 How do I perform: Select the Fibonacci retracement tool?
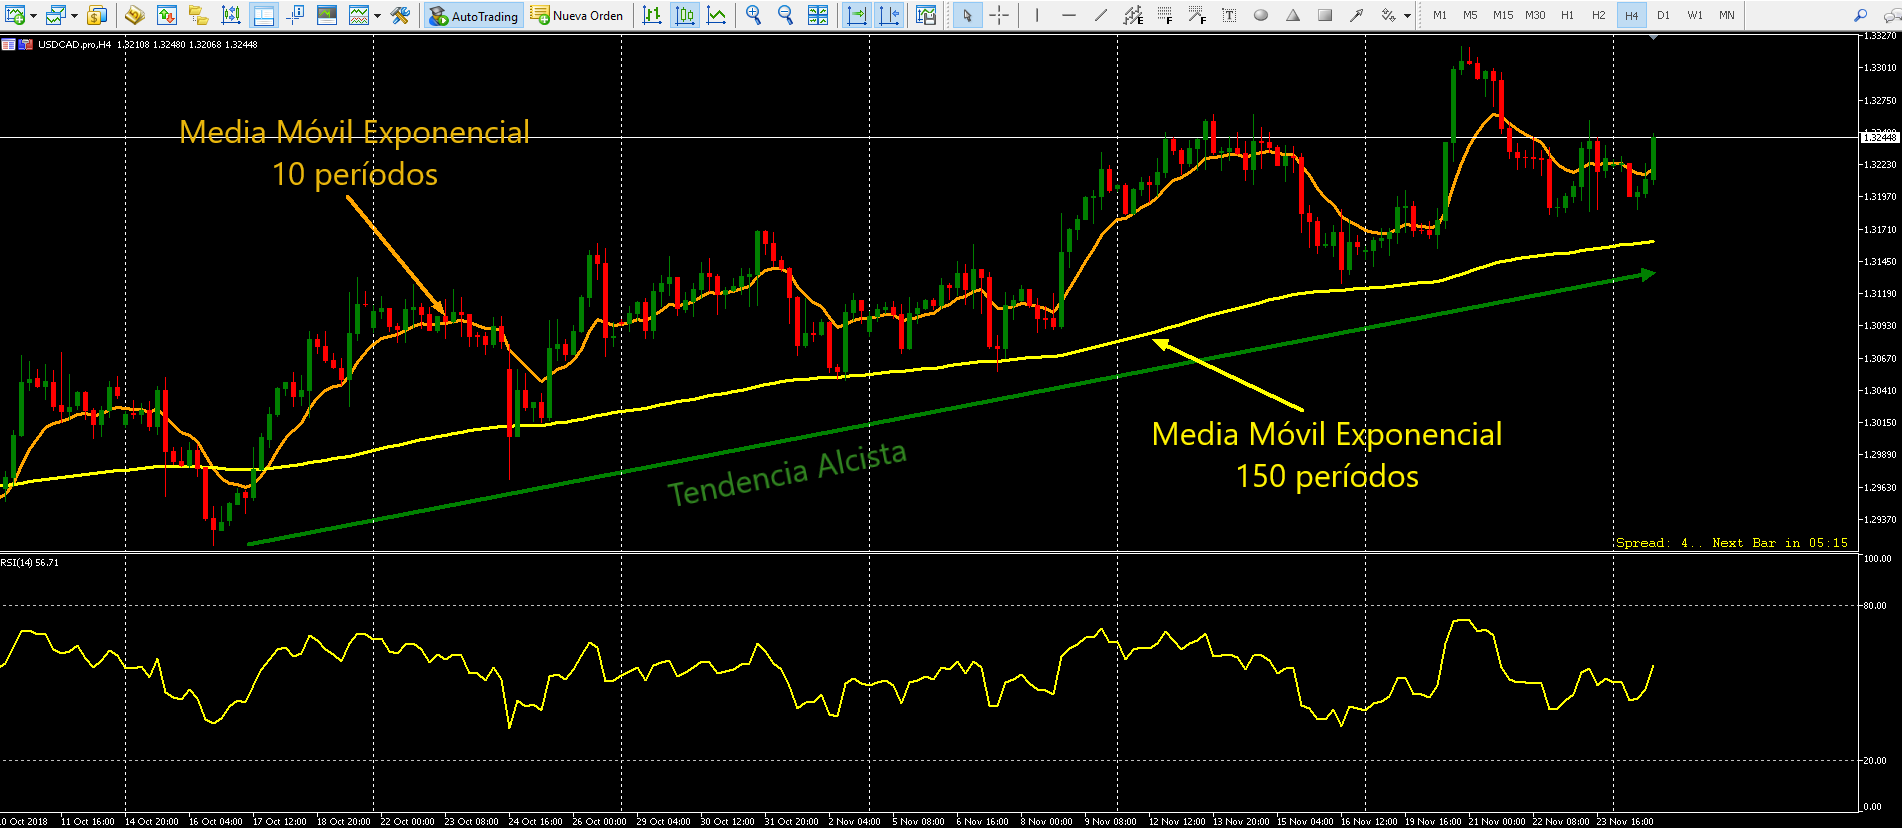tap(1165, 15)
